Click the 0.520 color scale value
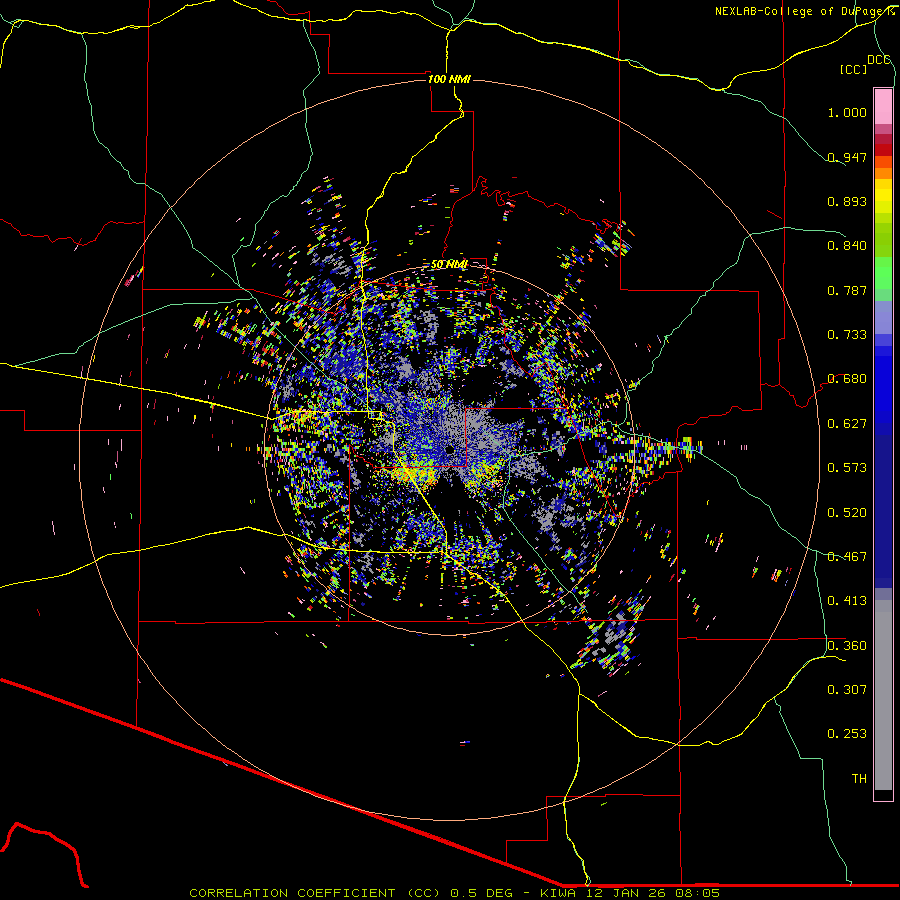Screen dimensions: 900x900 click(x=847, y=513)
